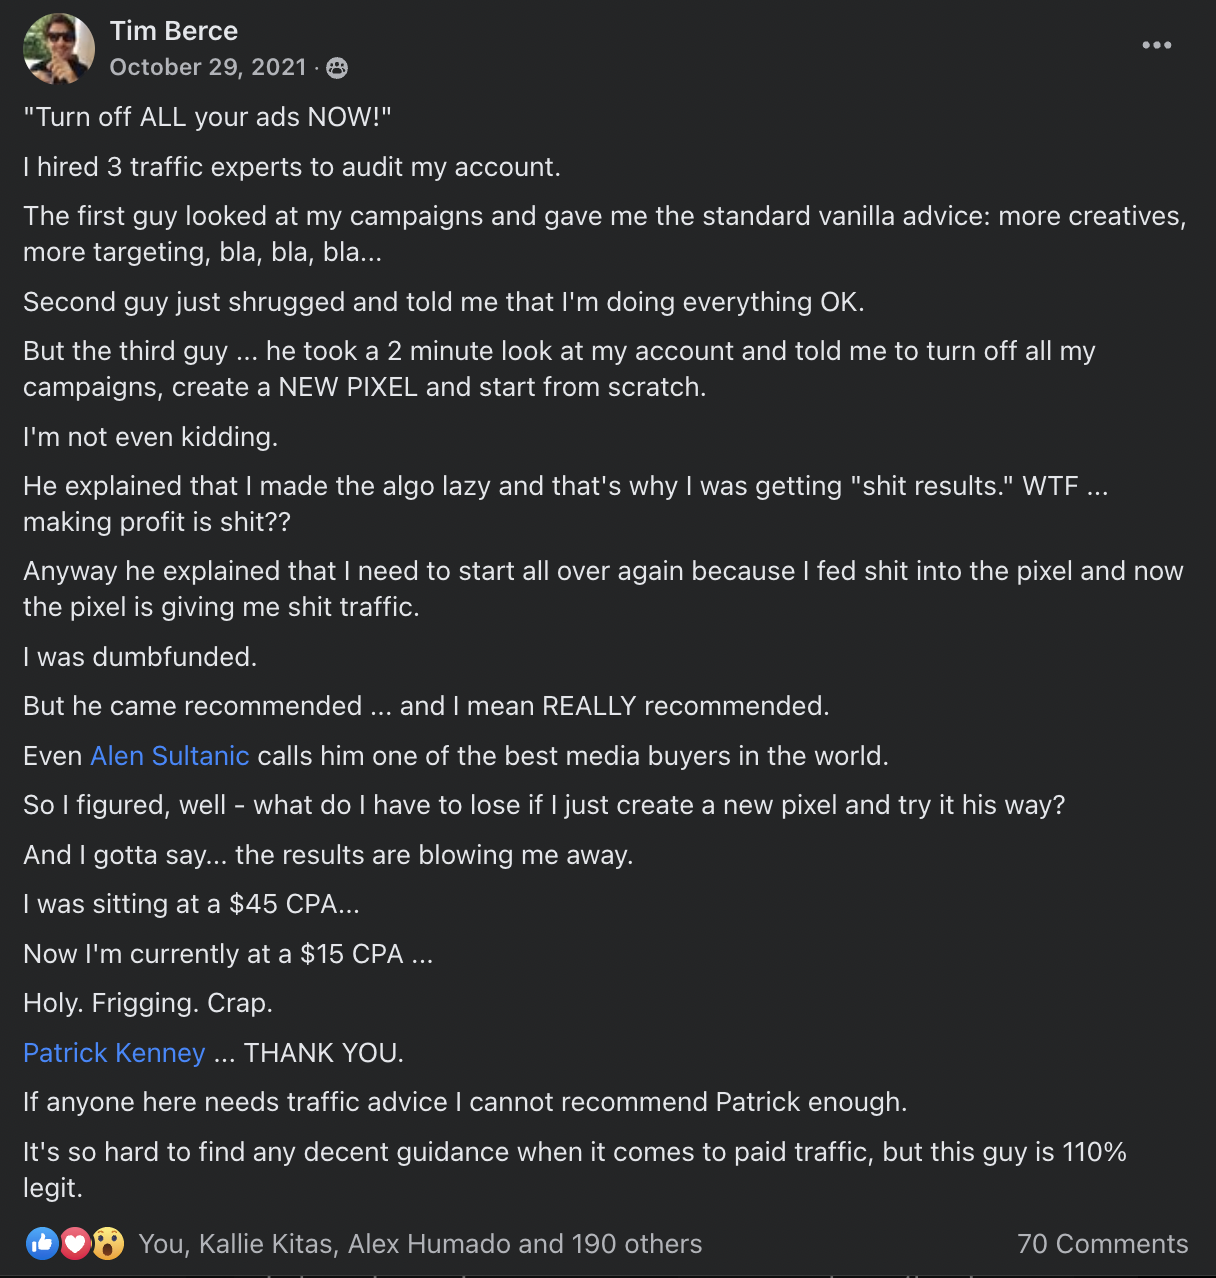The height and width of the screenshot is (1278, 1216).
Task: Open the Tim Berce author name link
Action: [x=174, y=31]
